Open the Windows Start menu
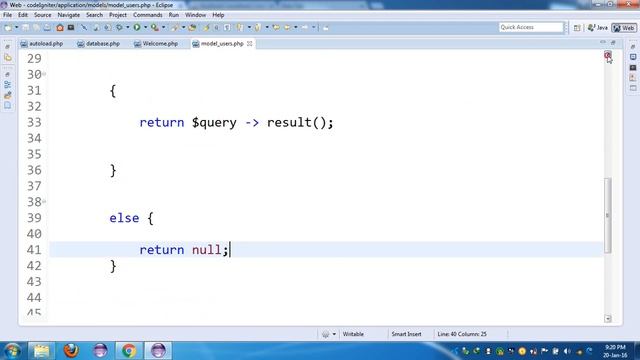640x360 pixels. [x=12, y=351]
